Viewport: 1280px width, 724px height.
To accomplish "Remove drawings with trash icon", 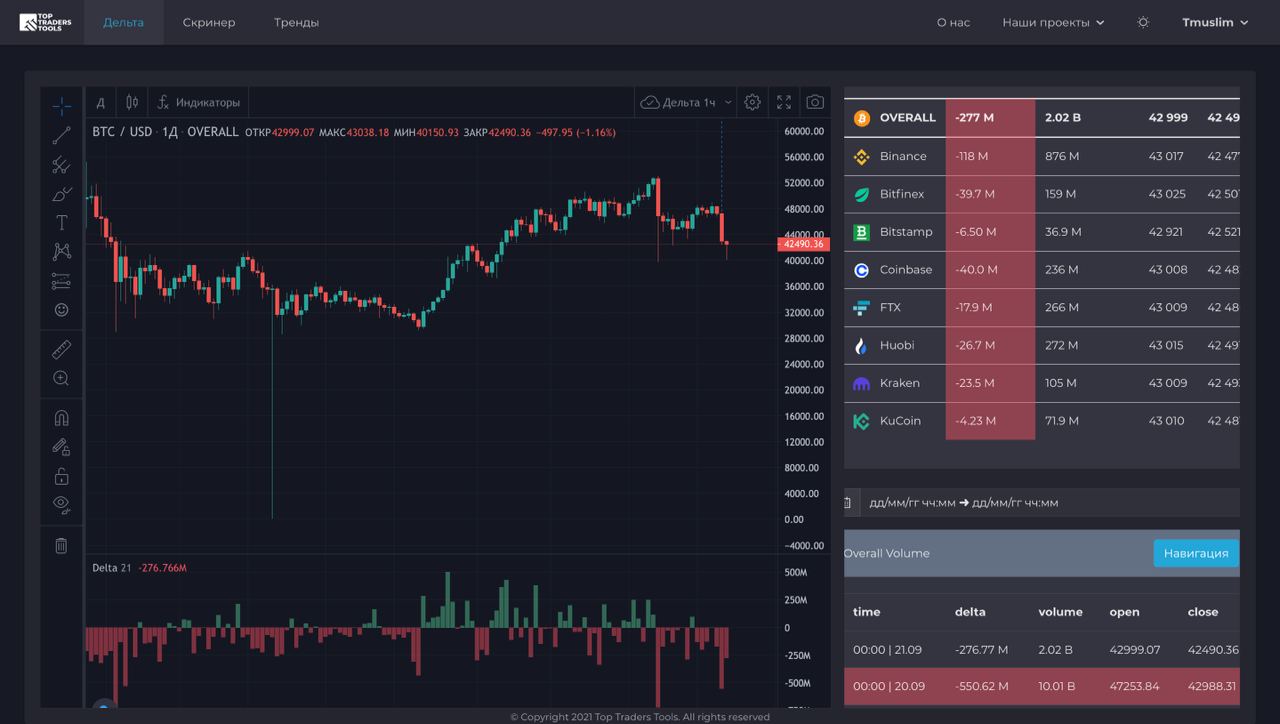I will point(61,545).
